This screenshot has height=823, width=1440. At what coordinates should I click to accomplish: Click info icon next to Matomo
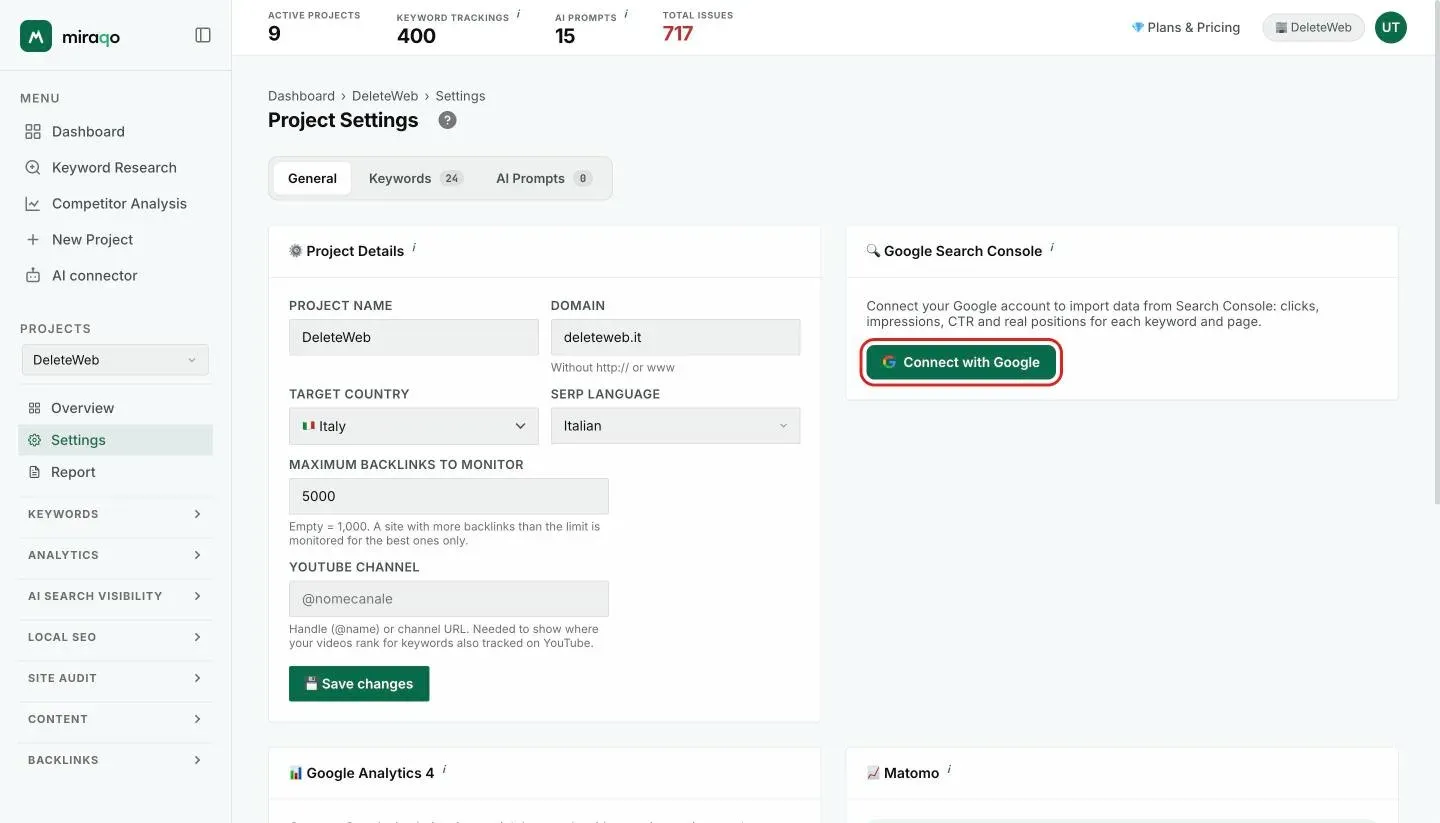point(949,769)
